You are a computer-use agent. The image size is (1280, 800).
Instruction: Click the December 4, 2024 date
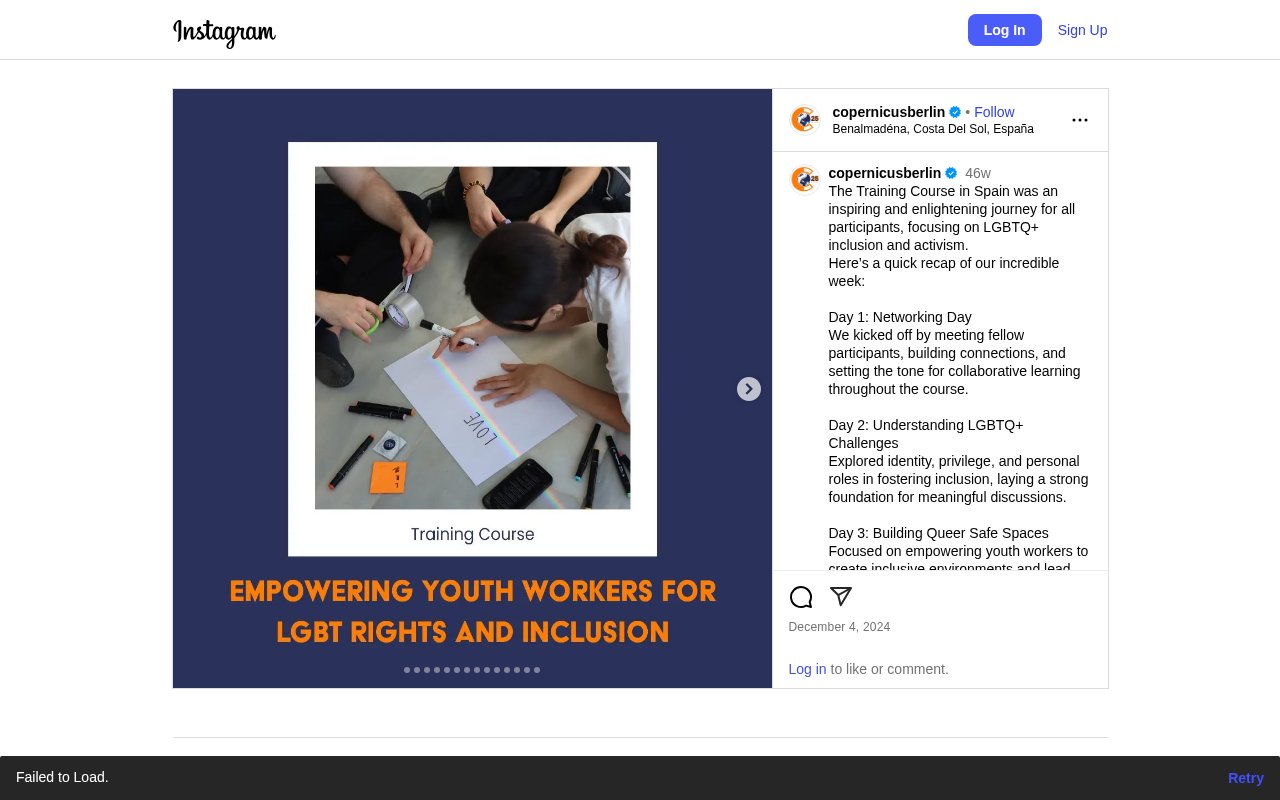point(839,627)
